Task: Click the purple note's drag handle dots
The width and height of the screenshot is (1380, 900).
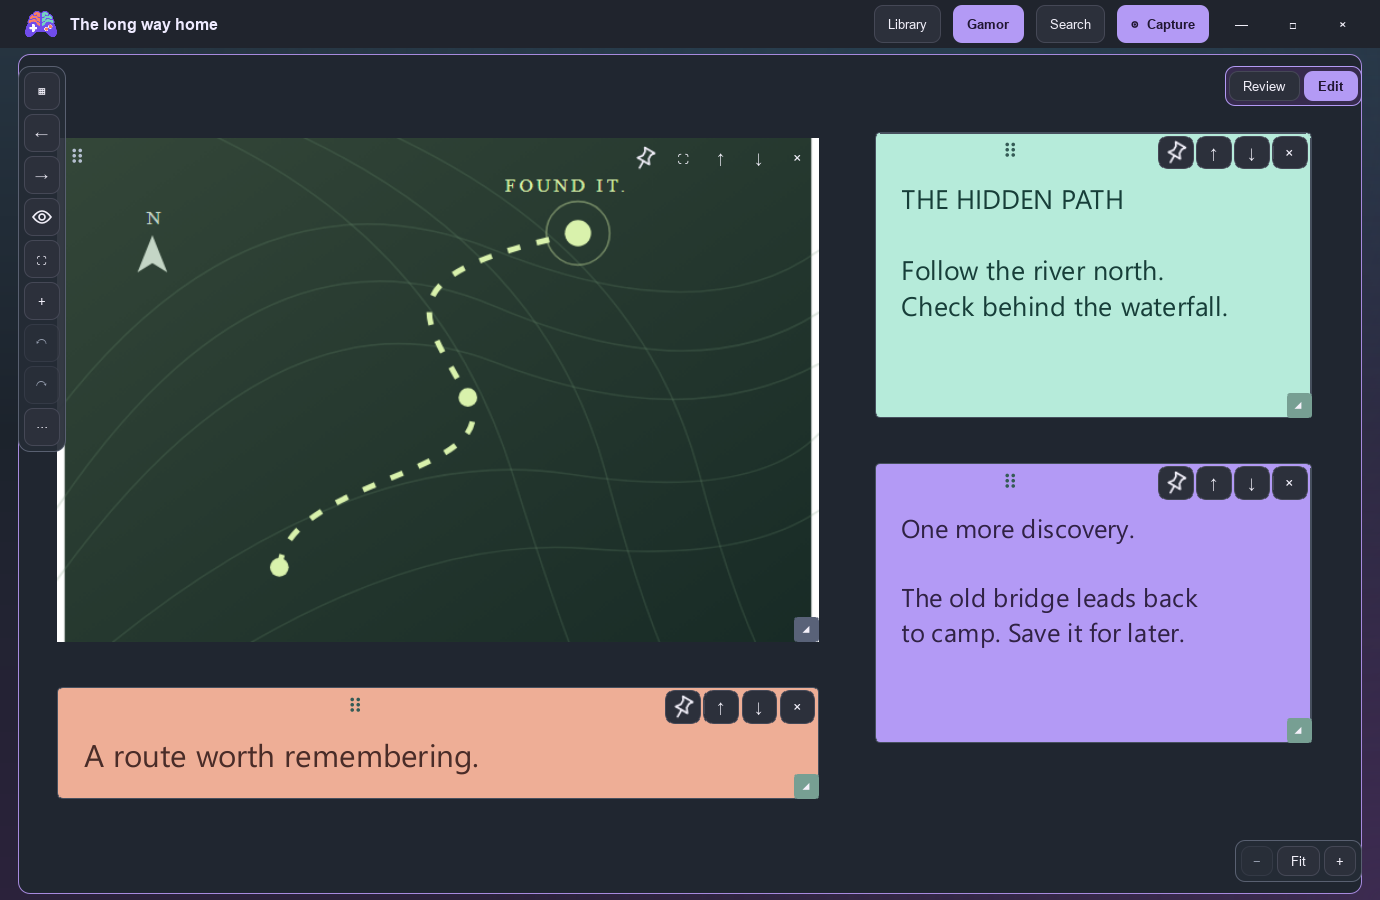Action: [x=1010, y=481]
